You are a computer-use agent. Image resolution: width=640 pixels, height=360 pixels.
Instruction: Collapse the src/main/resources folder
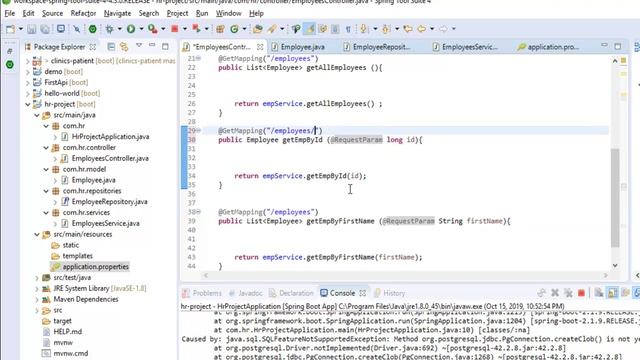click(x=37, y=235)
